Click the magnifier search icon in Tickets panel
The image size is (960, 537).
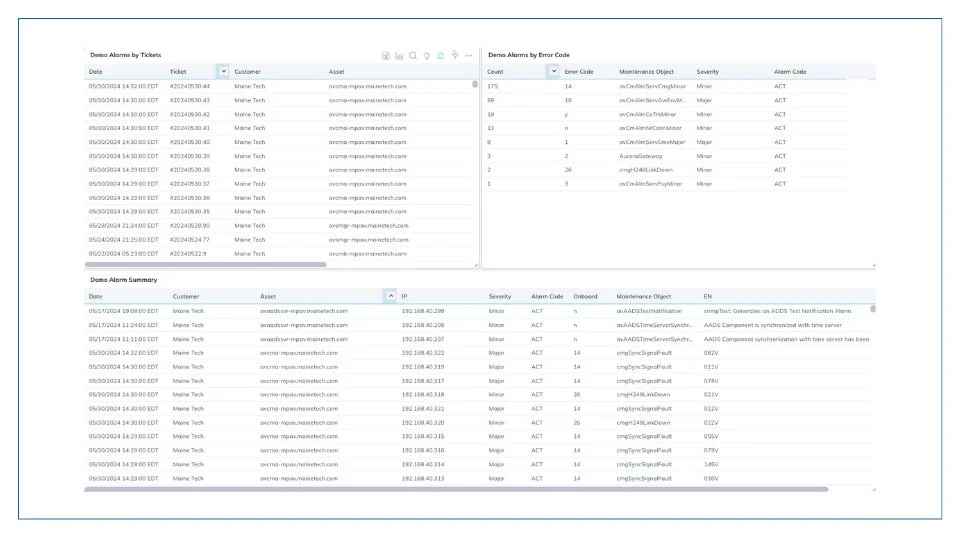pyautogui.click(x=413, y=56)
